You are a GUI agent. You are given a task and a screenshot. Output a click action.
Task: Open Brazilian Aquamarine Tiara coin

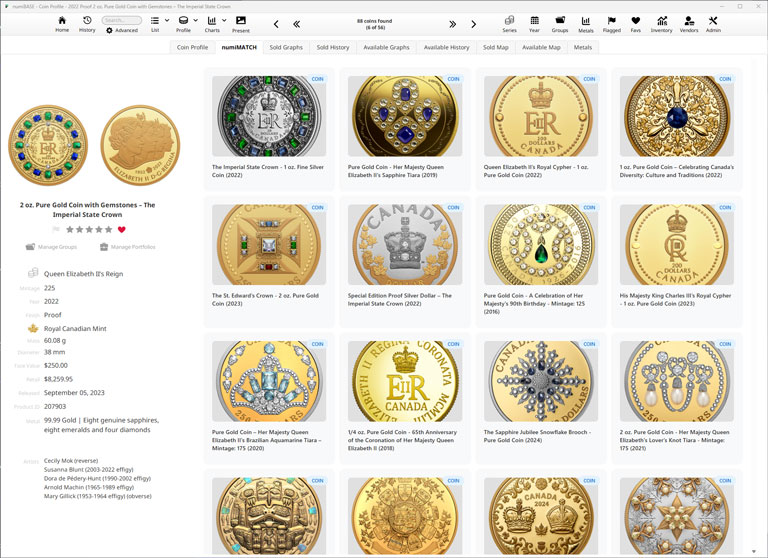pyautogui.click(x=269, y=398)
